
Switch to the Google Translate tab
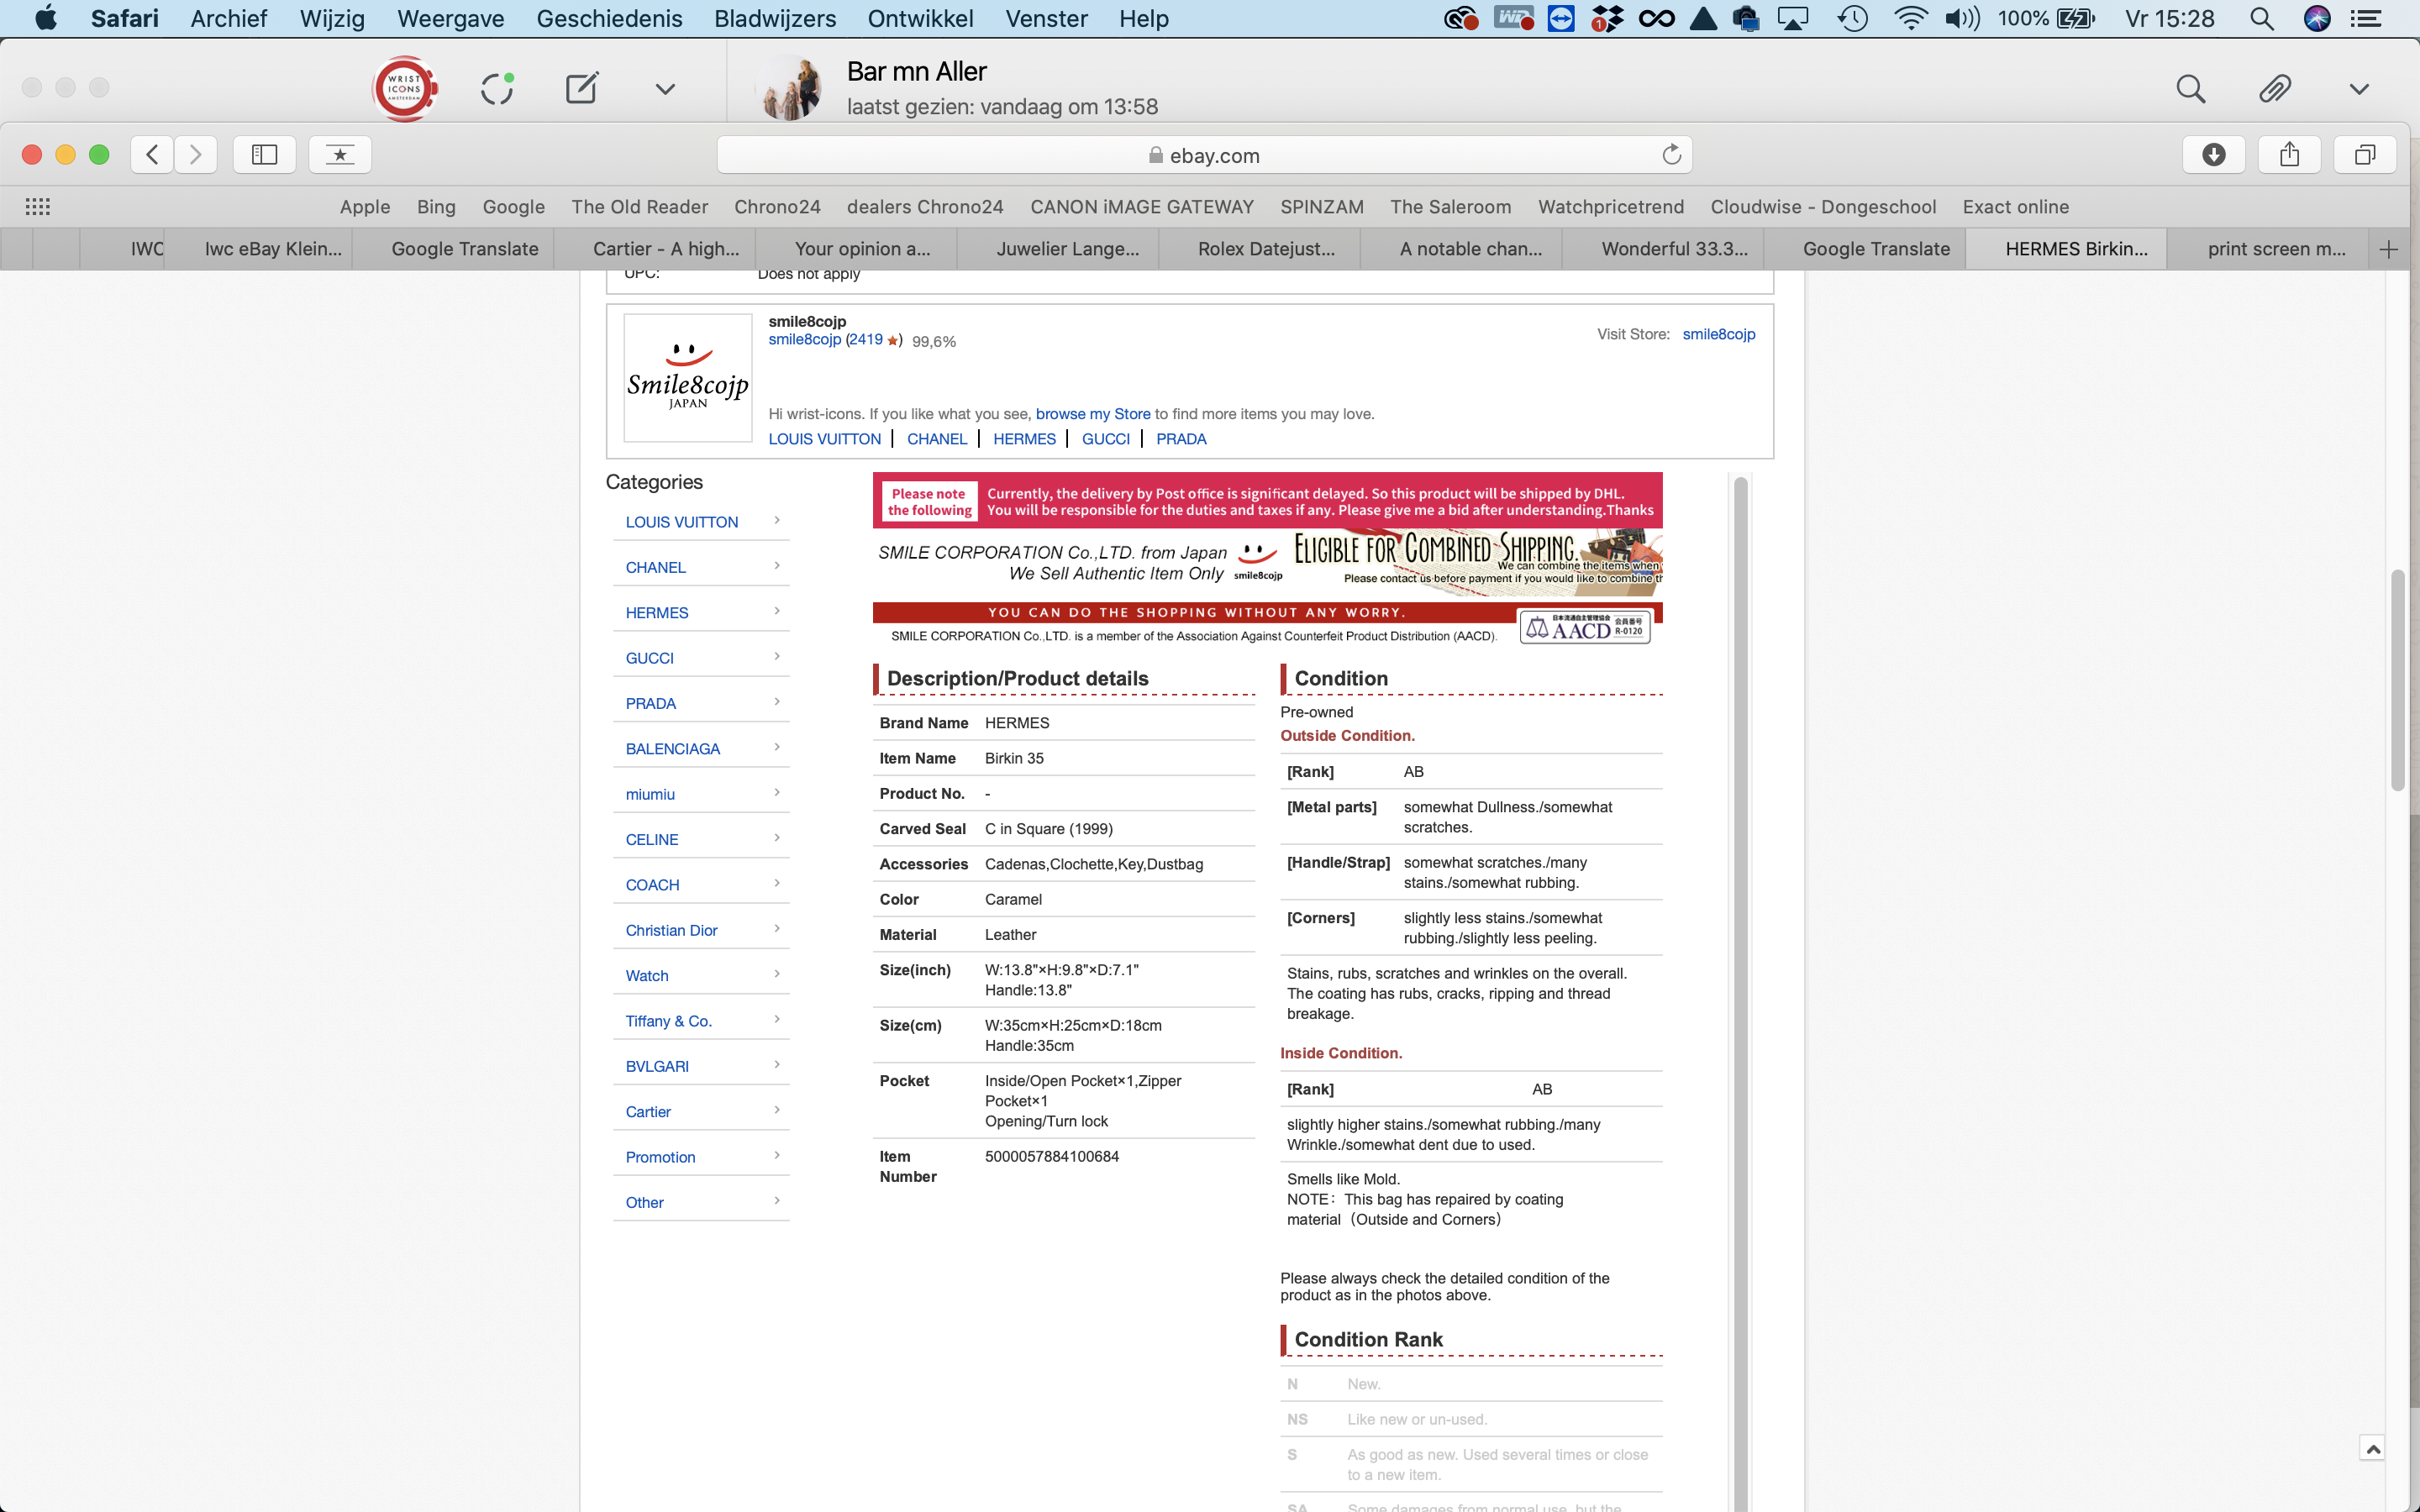(464, 249)
